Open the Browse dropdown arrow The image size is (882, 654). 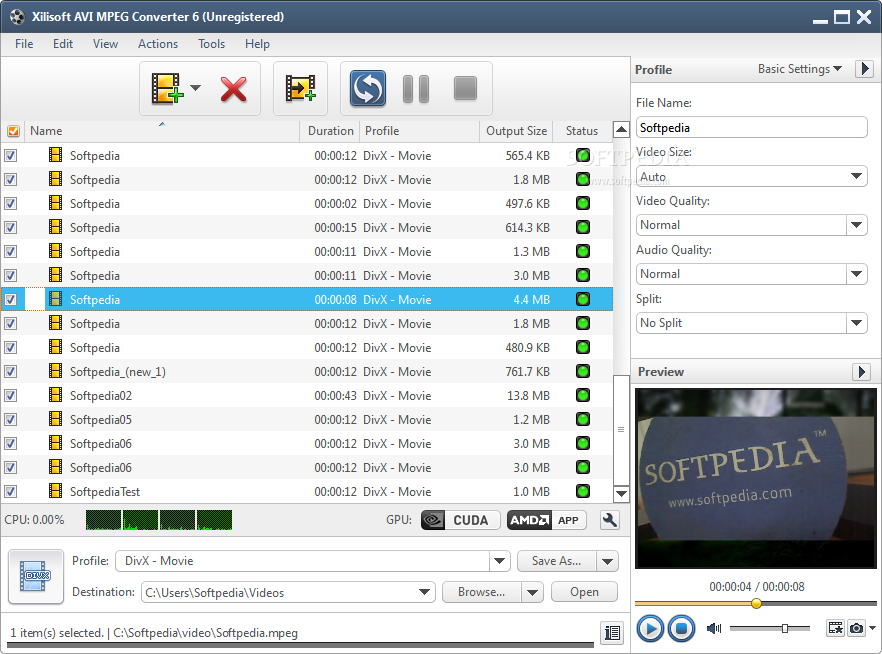coord(532,592)
